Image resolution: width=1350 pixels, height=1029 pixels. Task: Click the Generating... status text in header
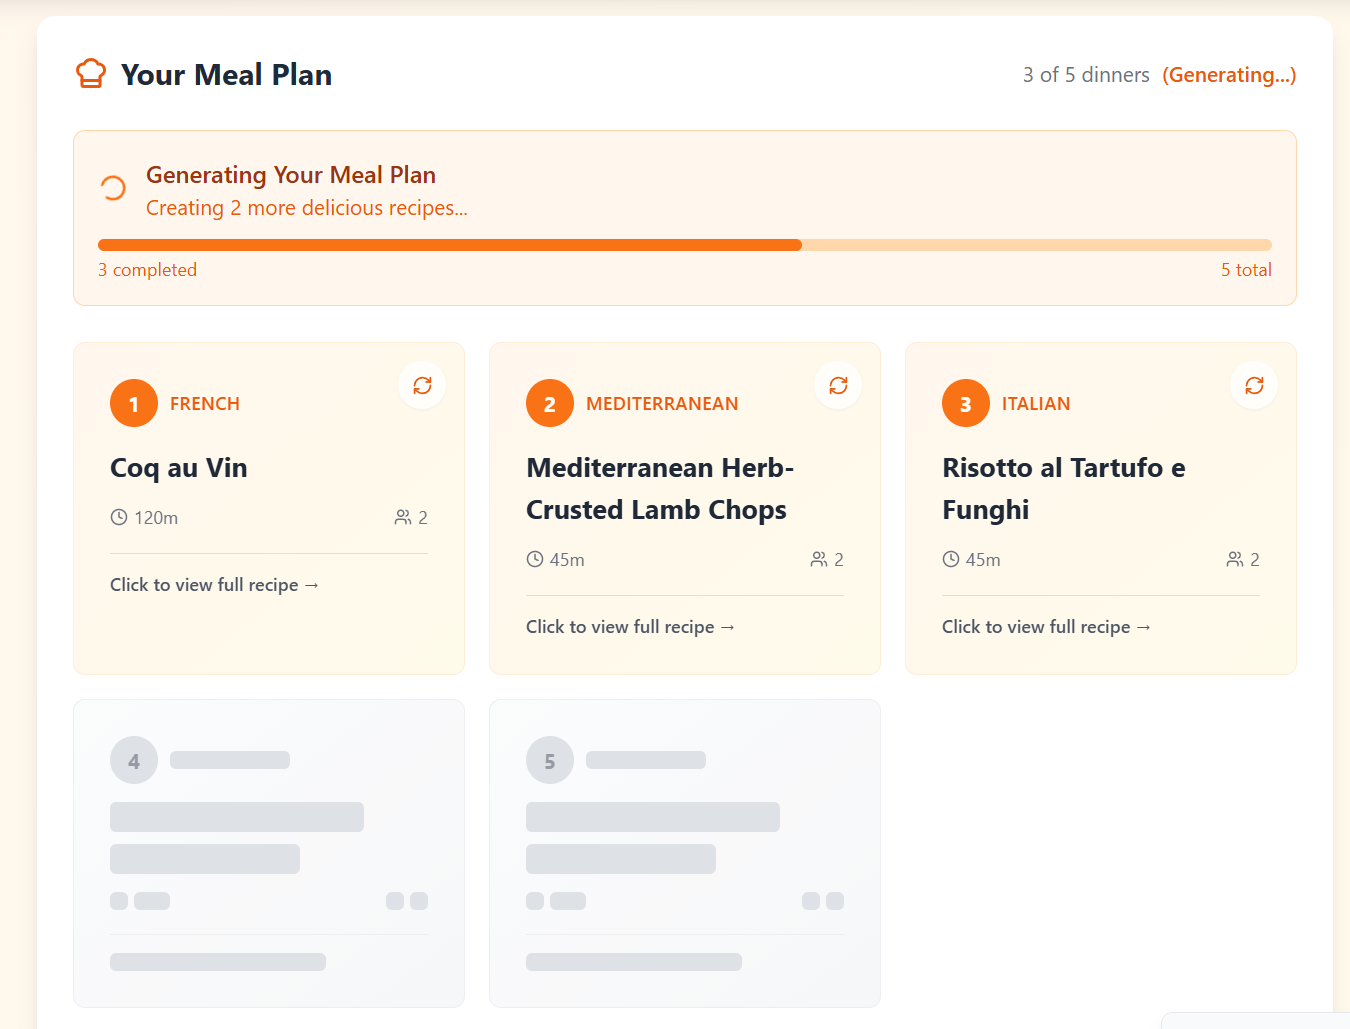(1229, 75)
